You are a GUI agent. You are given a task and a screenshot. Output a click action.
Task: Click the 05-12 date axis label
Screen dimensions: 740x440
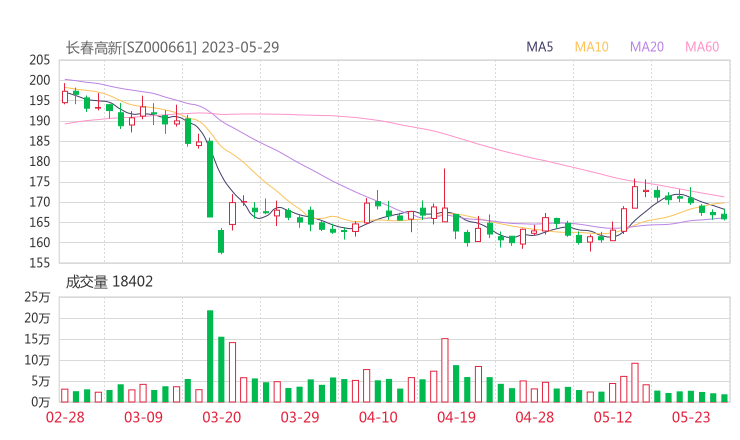(x=613, y=417)
